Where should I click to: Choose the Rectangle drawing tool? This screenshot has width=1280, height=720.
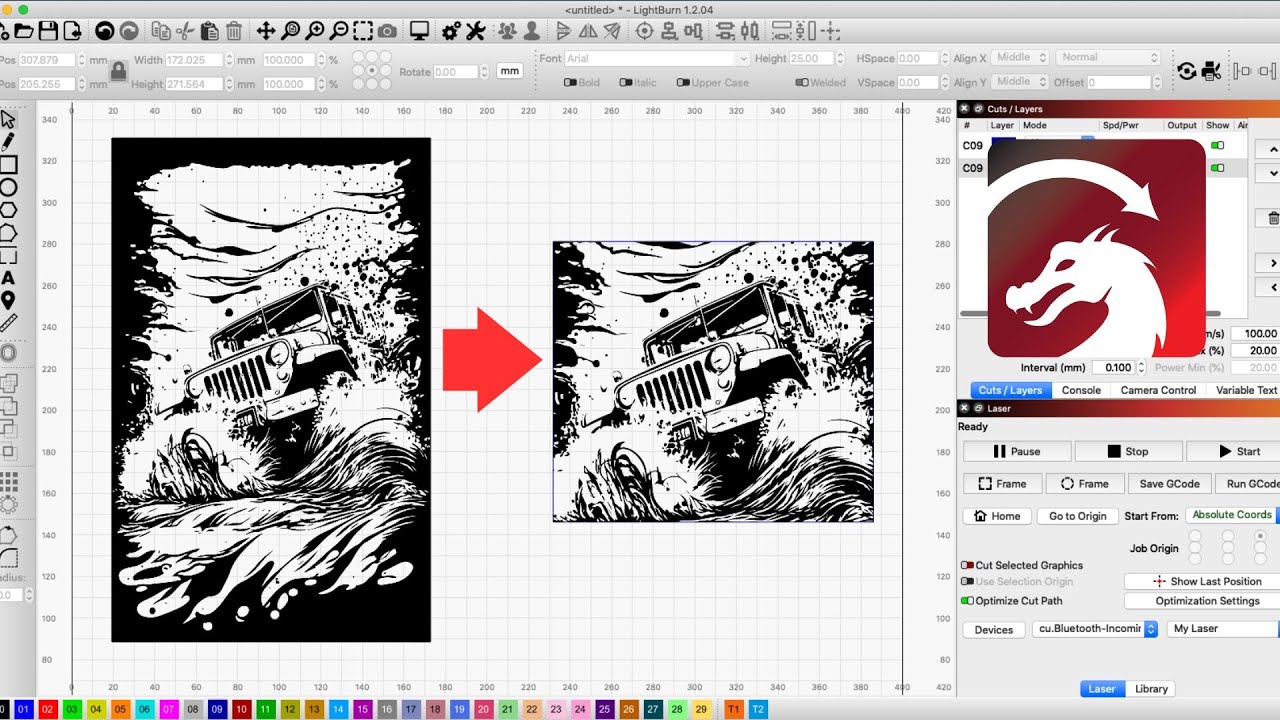[8, 164]
